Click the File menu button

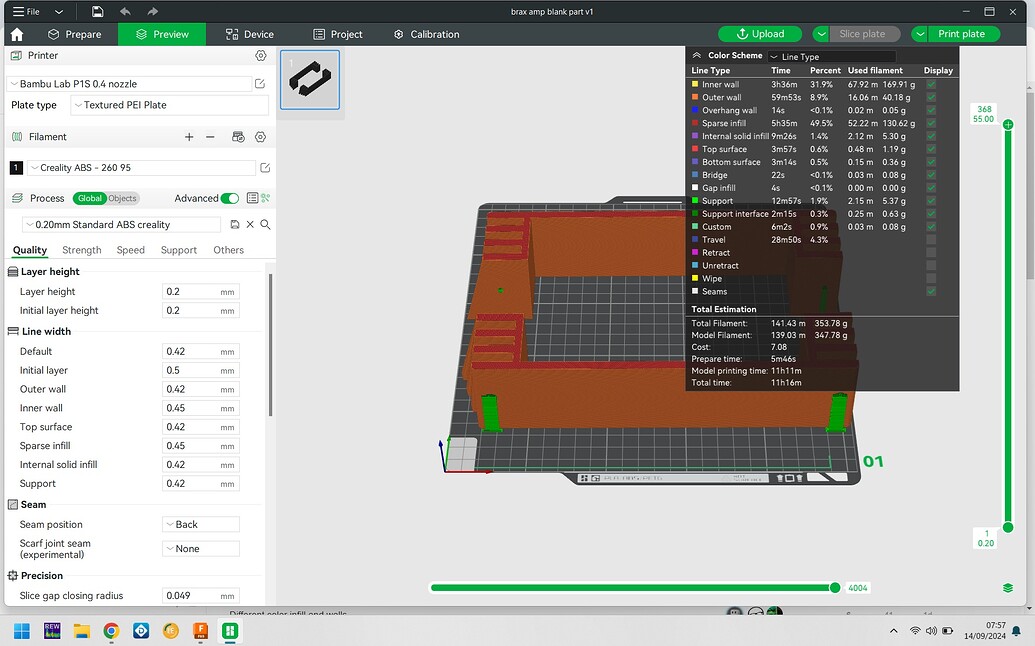(26, 11)
